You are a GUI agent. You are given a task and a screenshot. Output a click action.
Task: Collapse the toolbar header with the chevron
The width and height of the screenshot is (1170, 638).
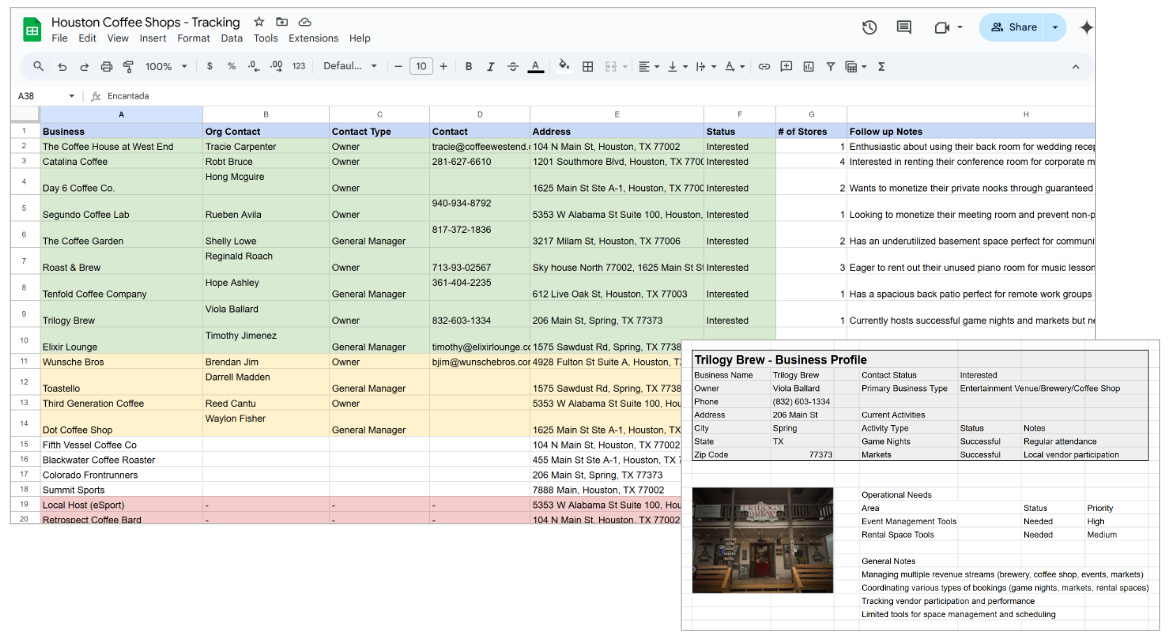[x=1075, y=66]
